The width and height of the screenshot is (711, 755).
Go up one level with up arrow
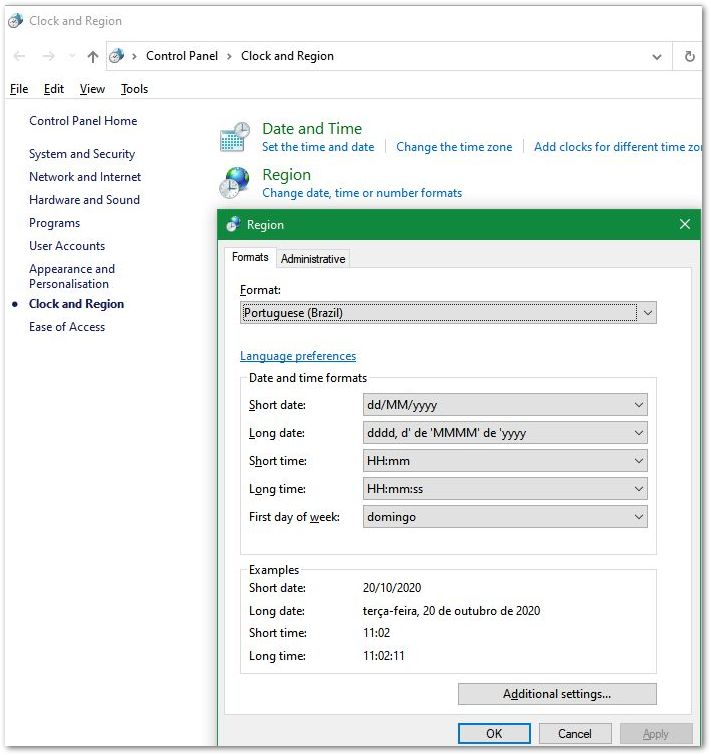tap(93, 57)
